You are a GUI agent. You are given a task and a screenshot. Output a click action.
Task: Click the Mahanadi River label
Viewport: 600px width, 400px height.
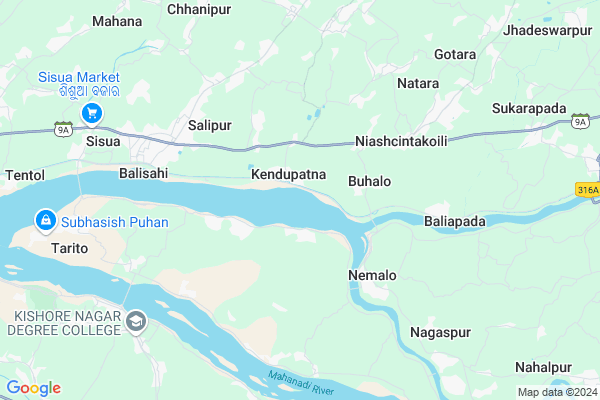coord(301,382)
